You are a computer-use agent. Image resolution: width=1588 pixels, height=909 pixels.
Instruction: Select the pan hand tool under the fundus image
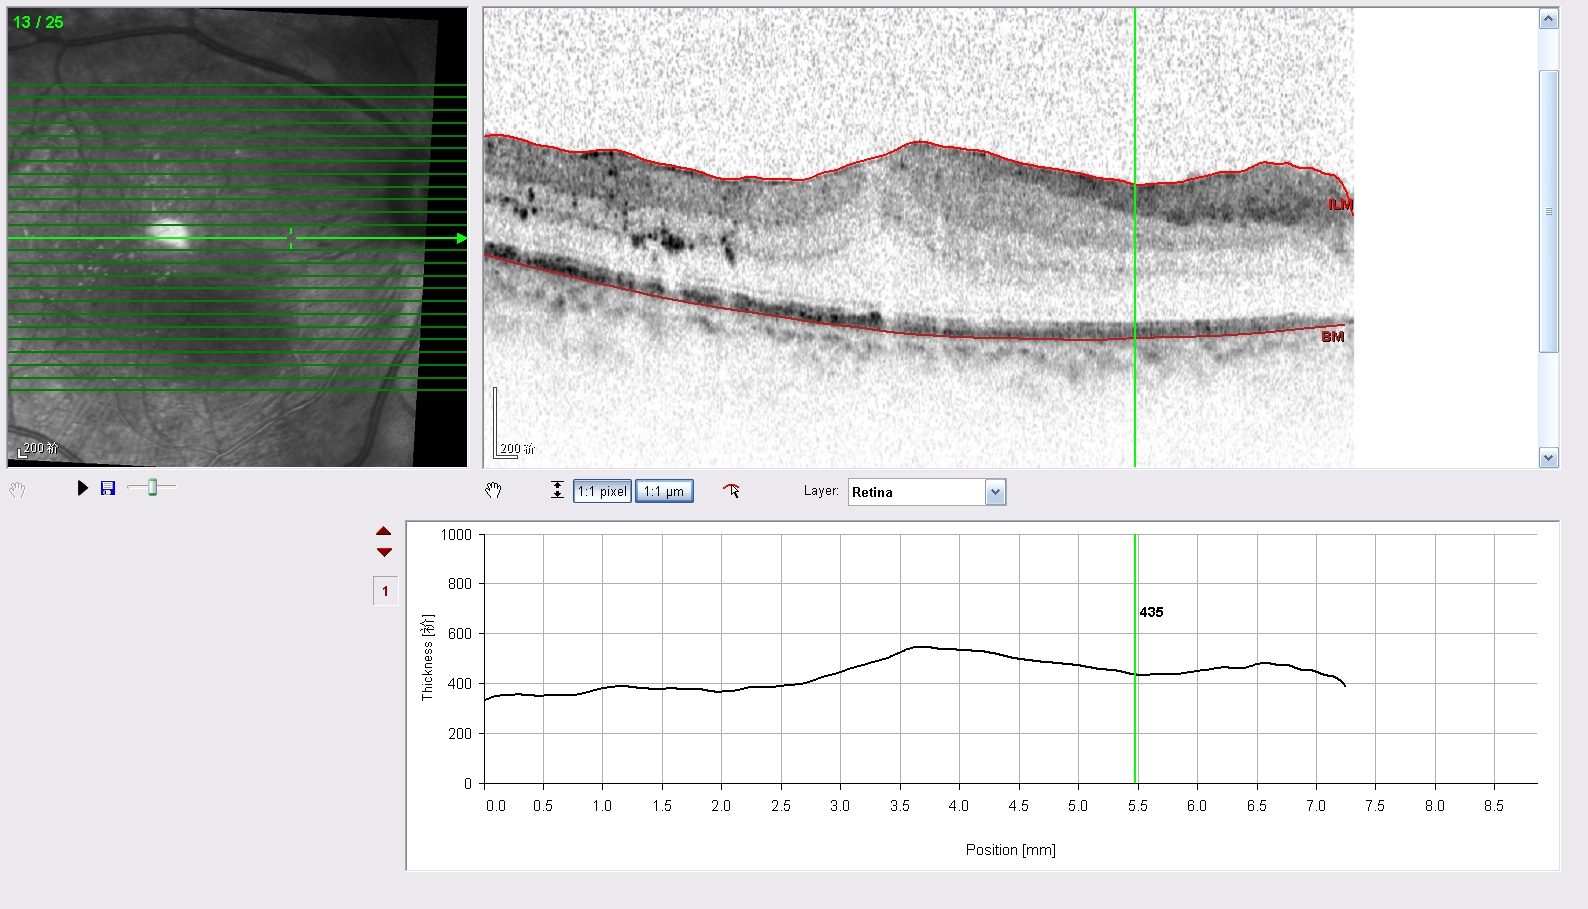coord(17,490)
